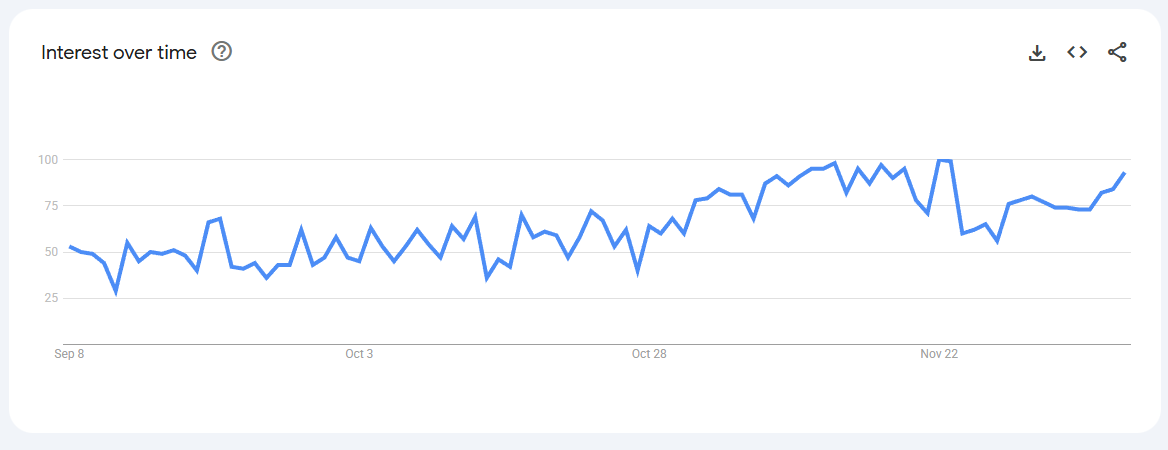Click the lowest dip in early September
The width and height of the screenshot is (1168, 450).
pos(116,292)
